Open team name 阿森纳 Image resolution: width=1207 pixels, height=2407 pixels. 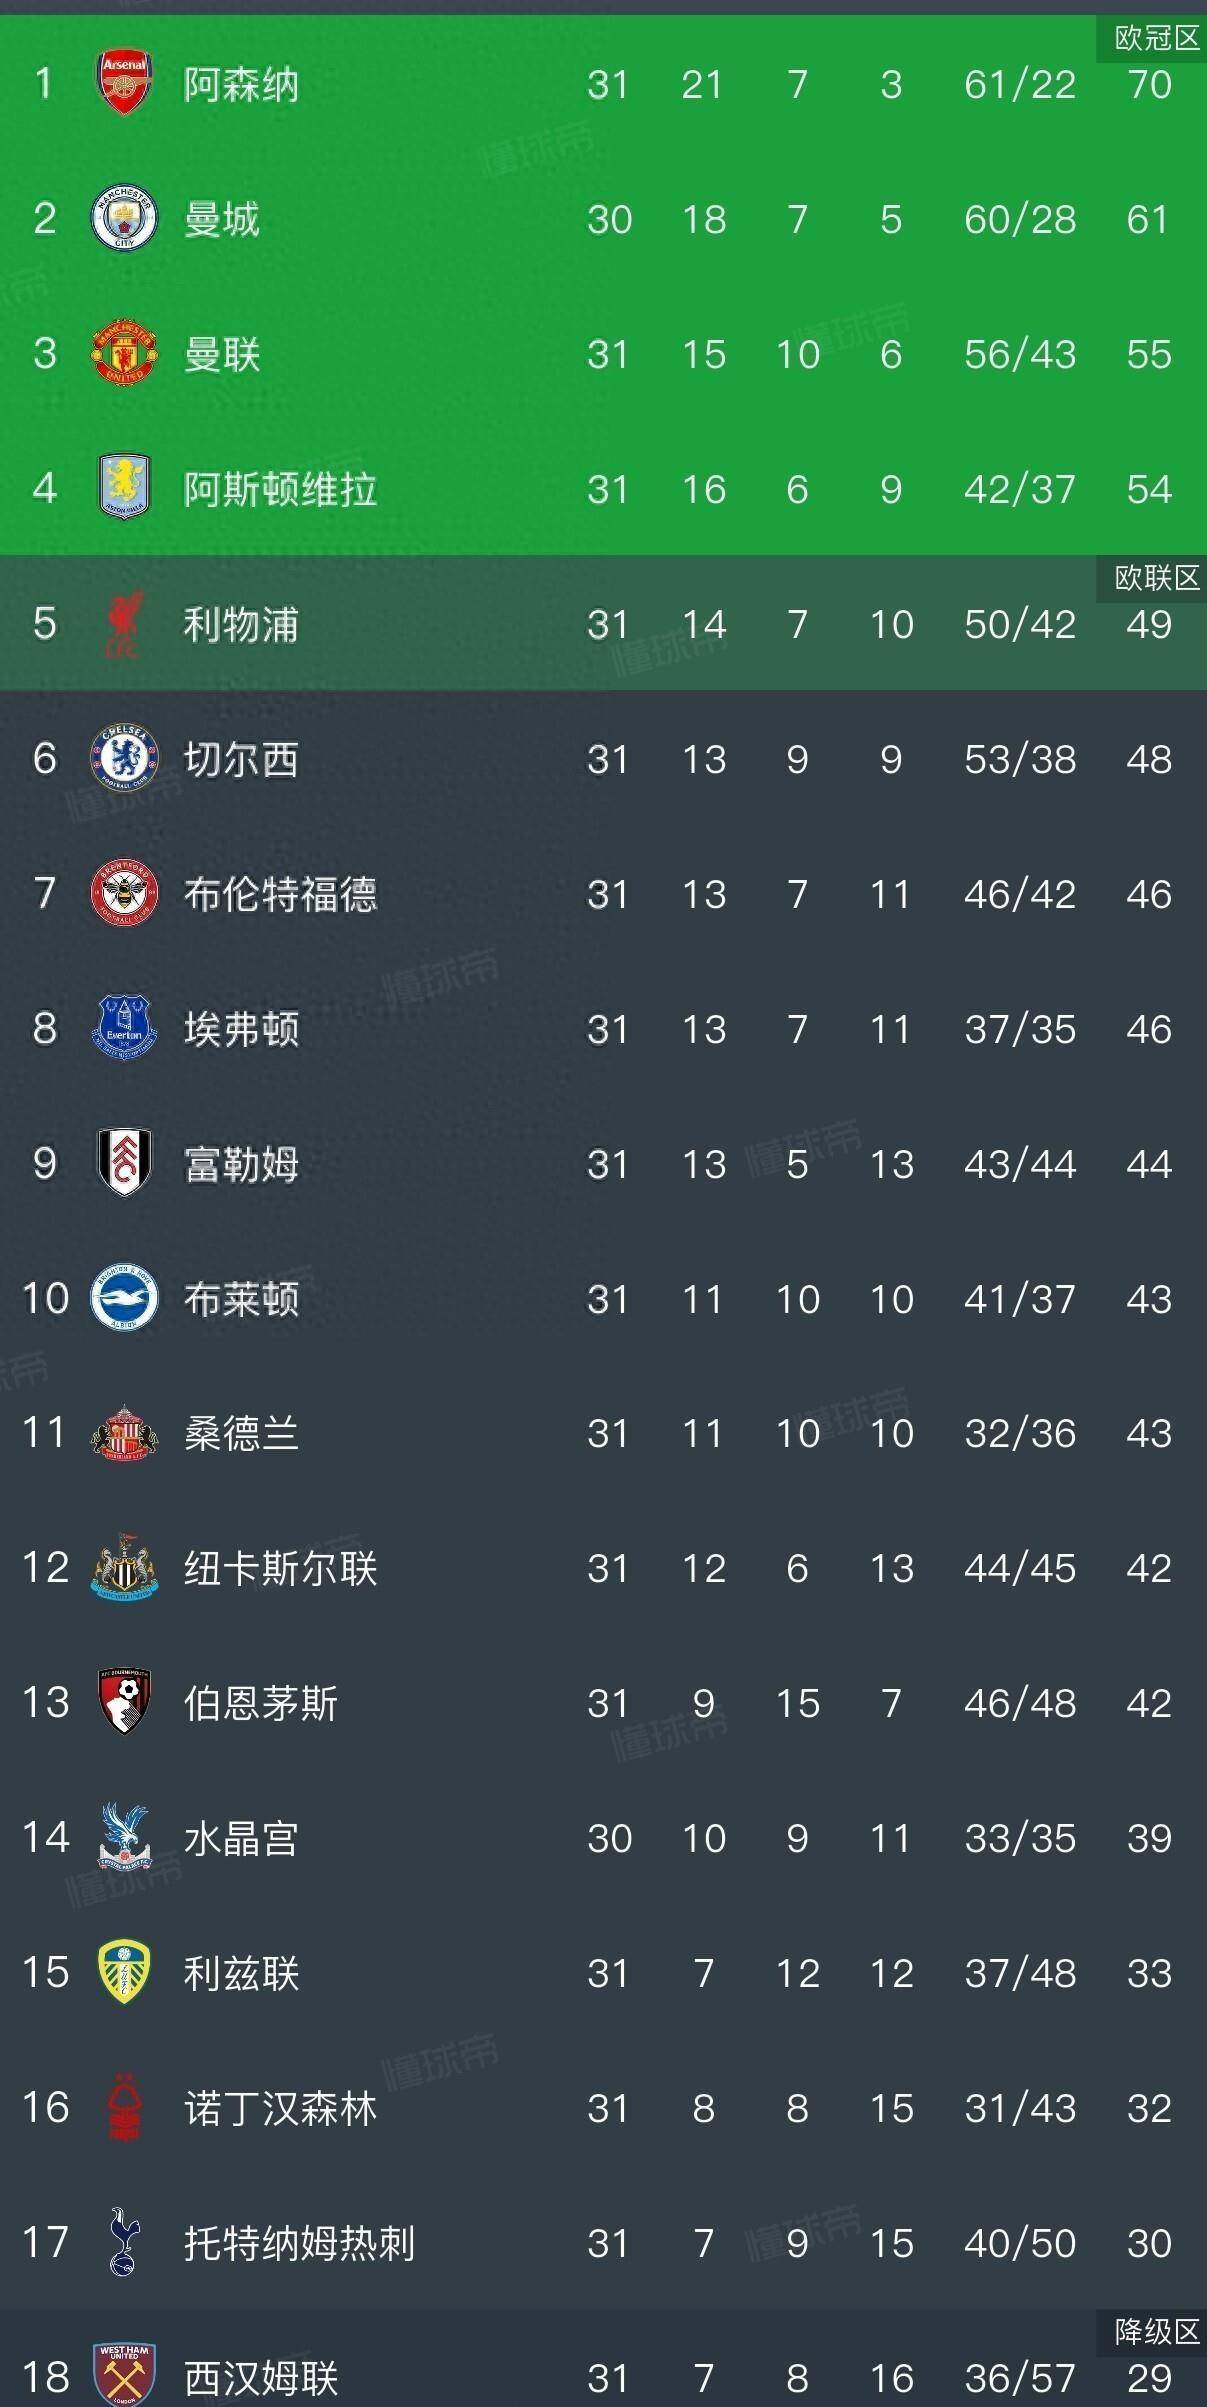coord(241,85)
